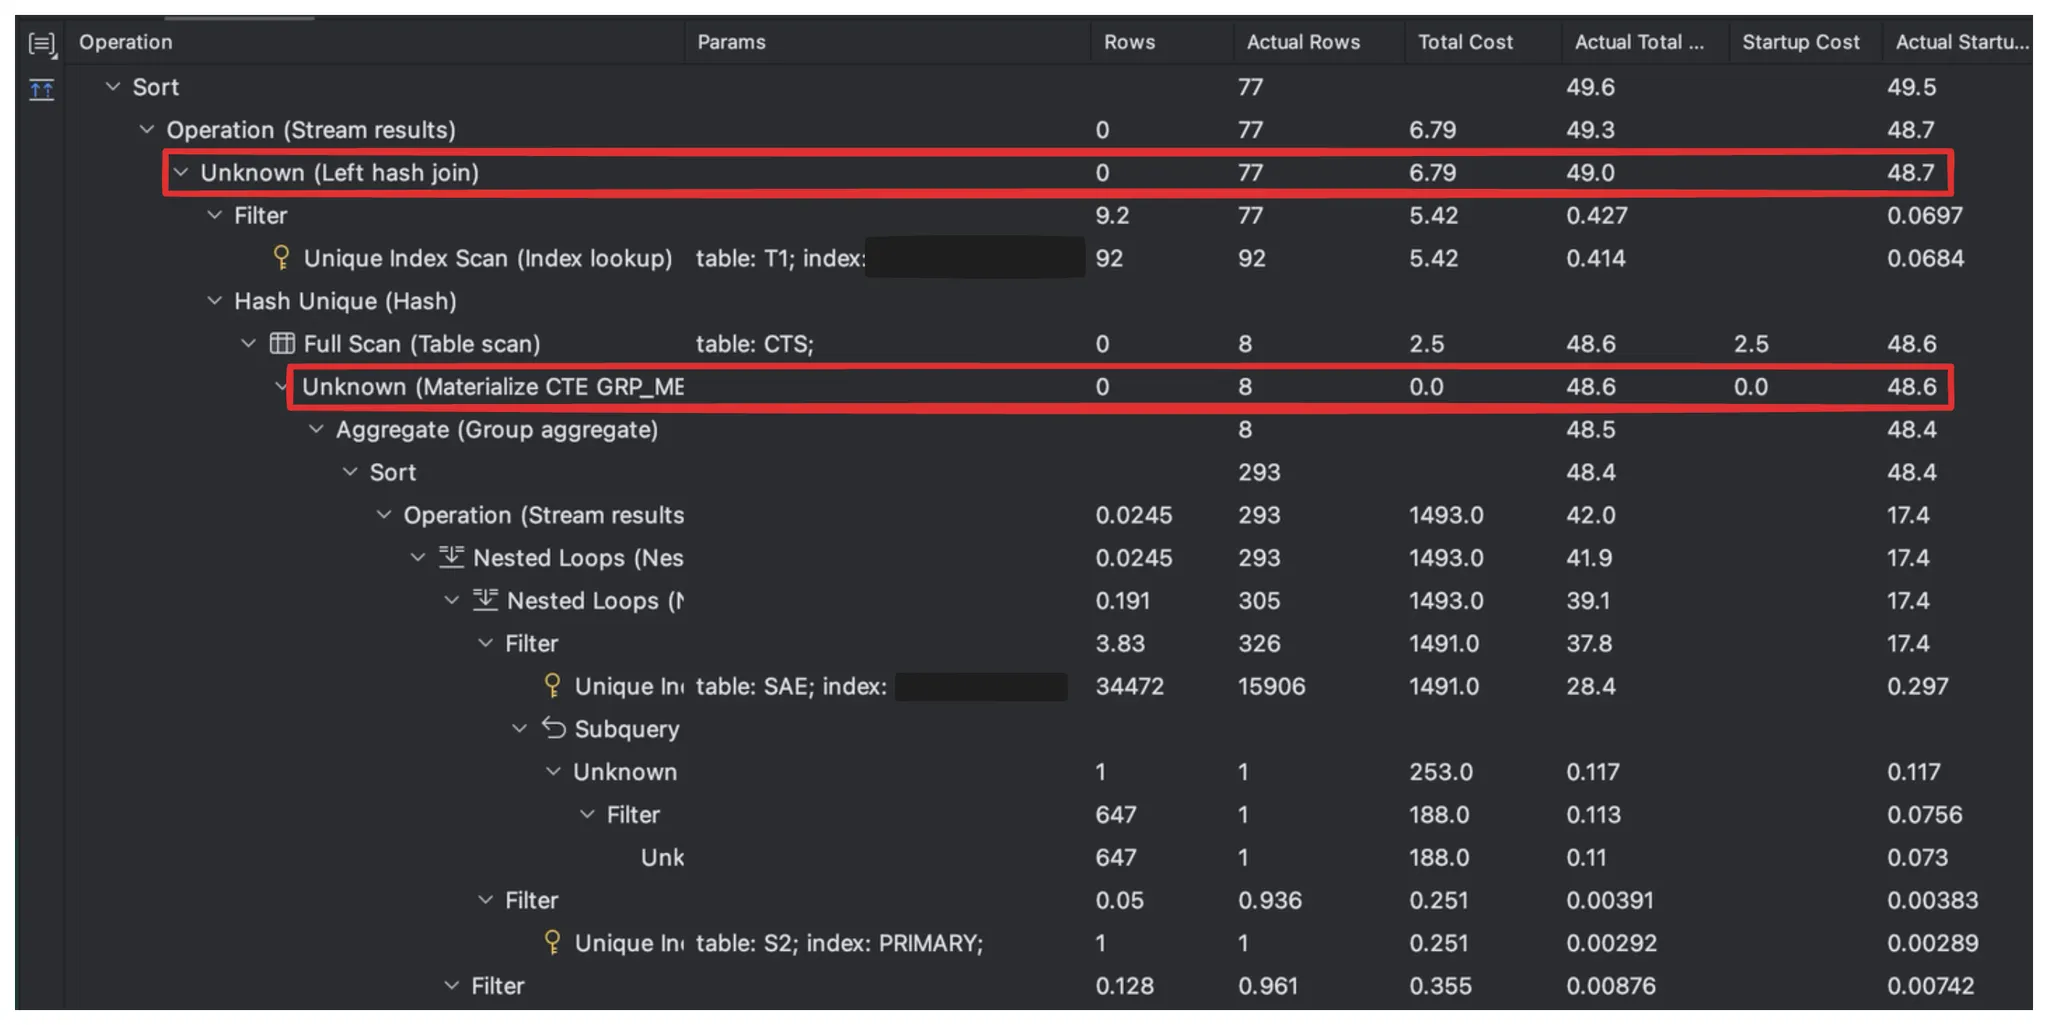Collapse the Subquery tree node
Screen dimensions: 2048x1025
pos(519,729)
